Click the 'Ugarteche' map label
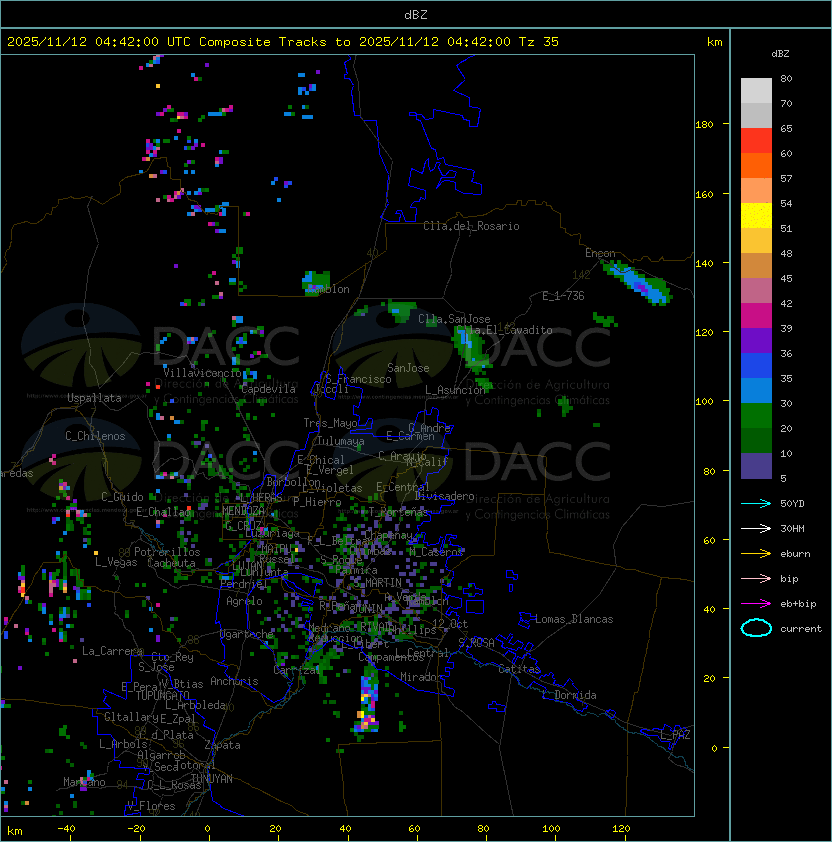Screen dimensions: 832x842 (247, 634)
